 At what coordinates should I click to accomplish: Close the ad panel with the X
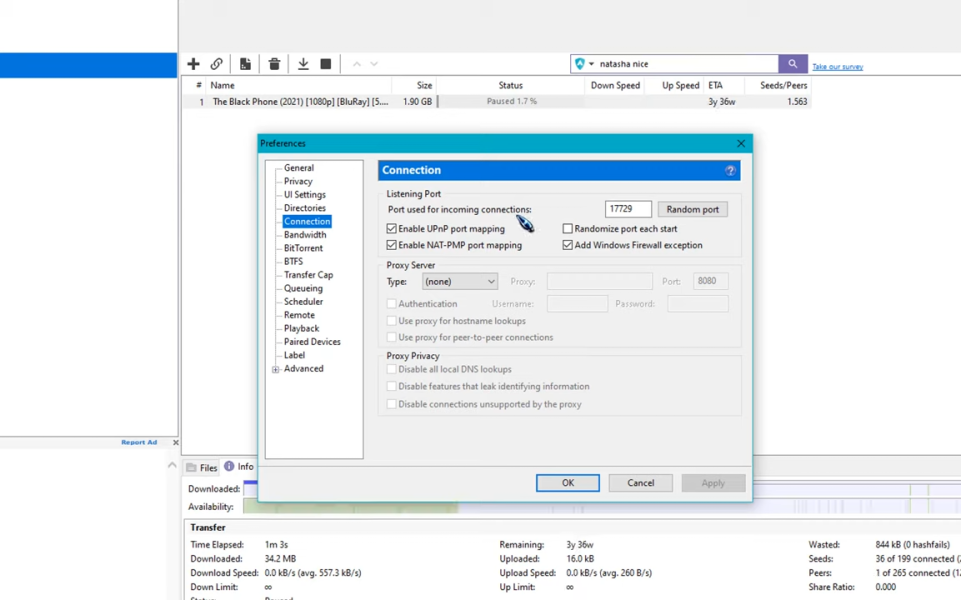[176, 442]
